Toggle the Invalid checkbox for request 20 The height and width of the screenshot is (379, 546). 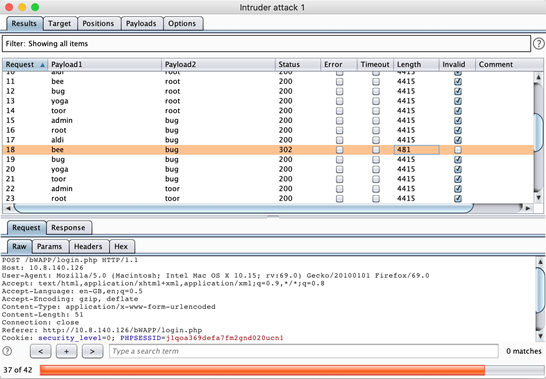coord(458,169)
